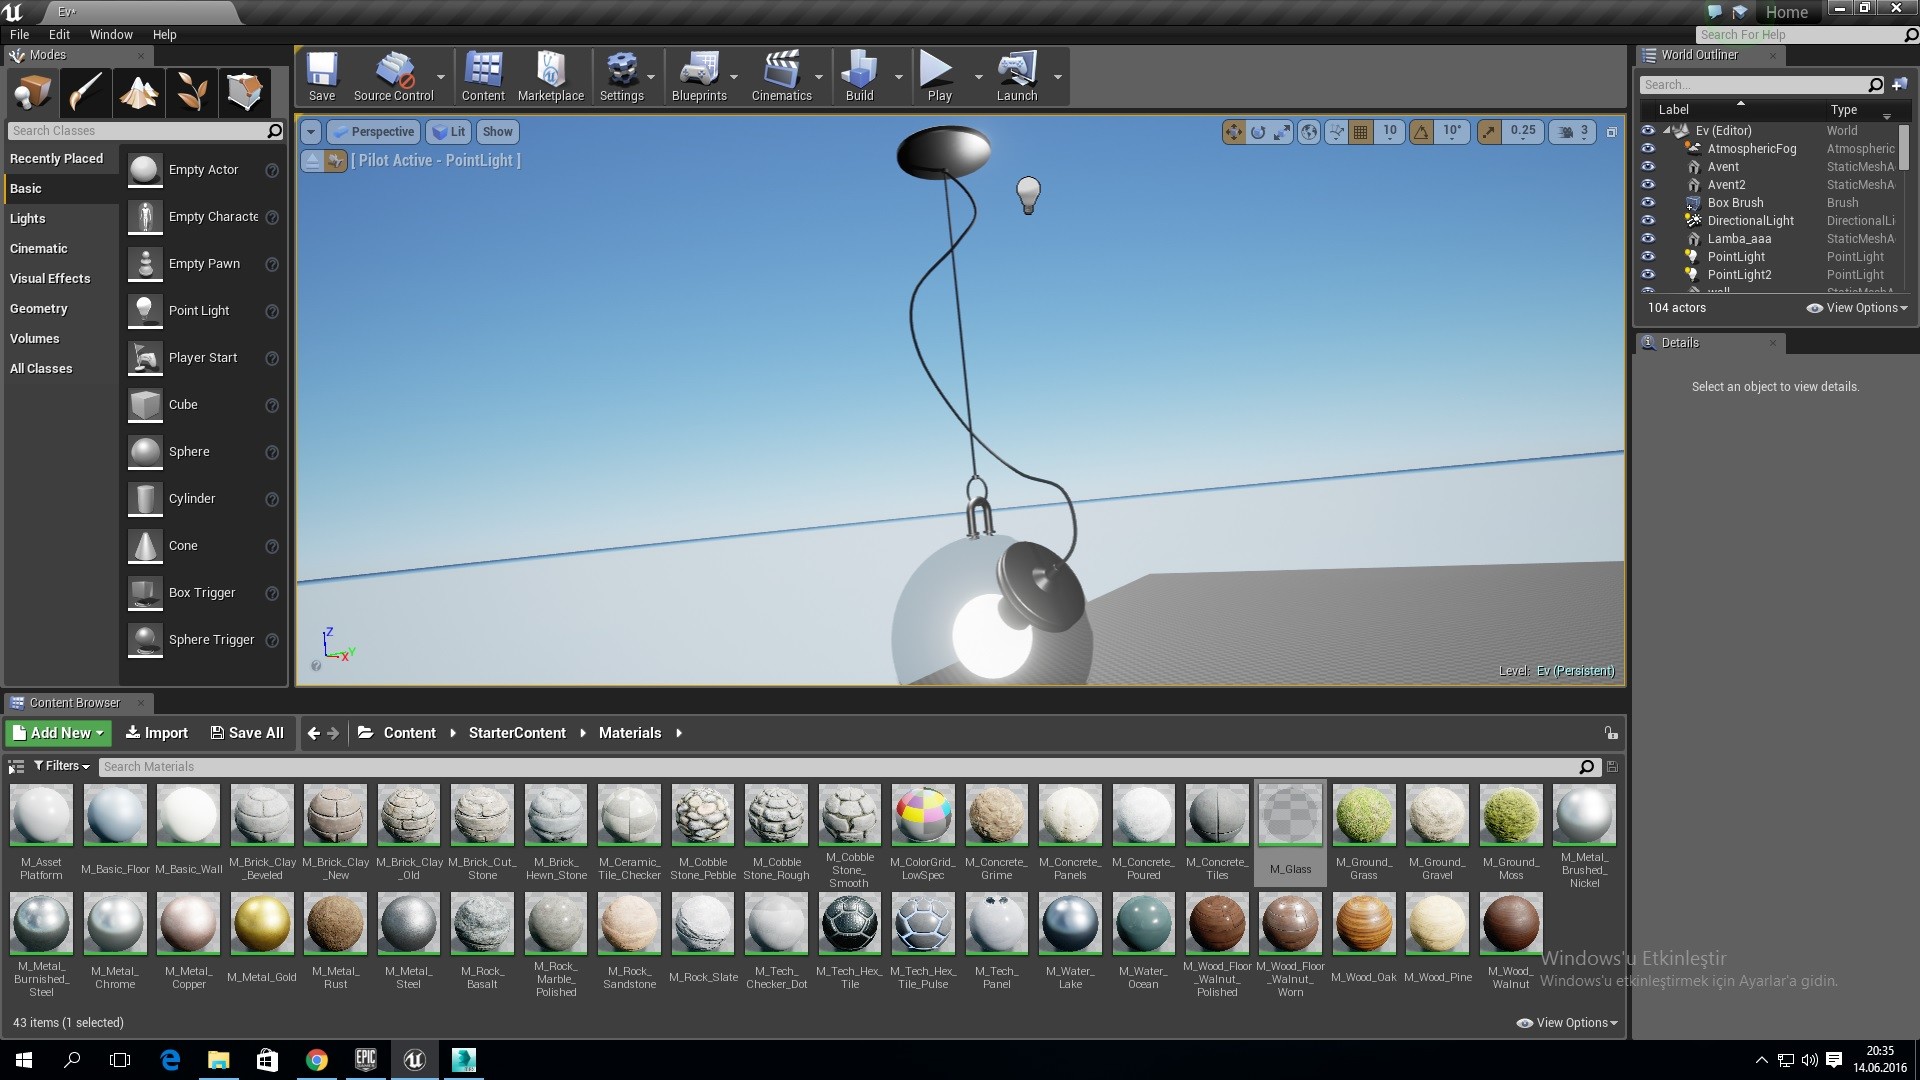Open the Blueprints toolbar button
Viewport: 1920px width, 1080px height.
(699, 76)
